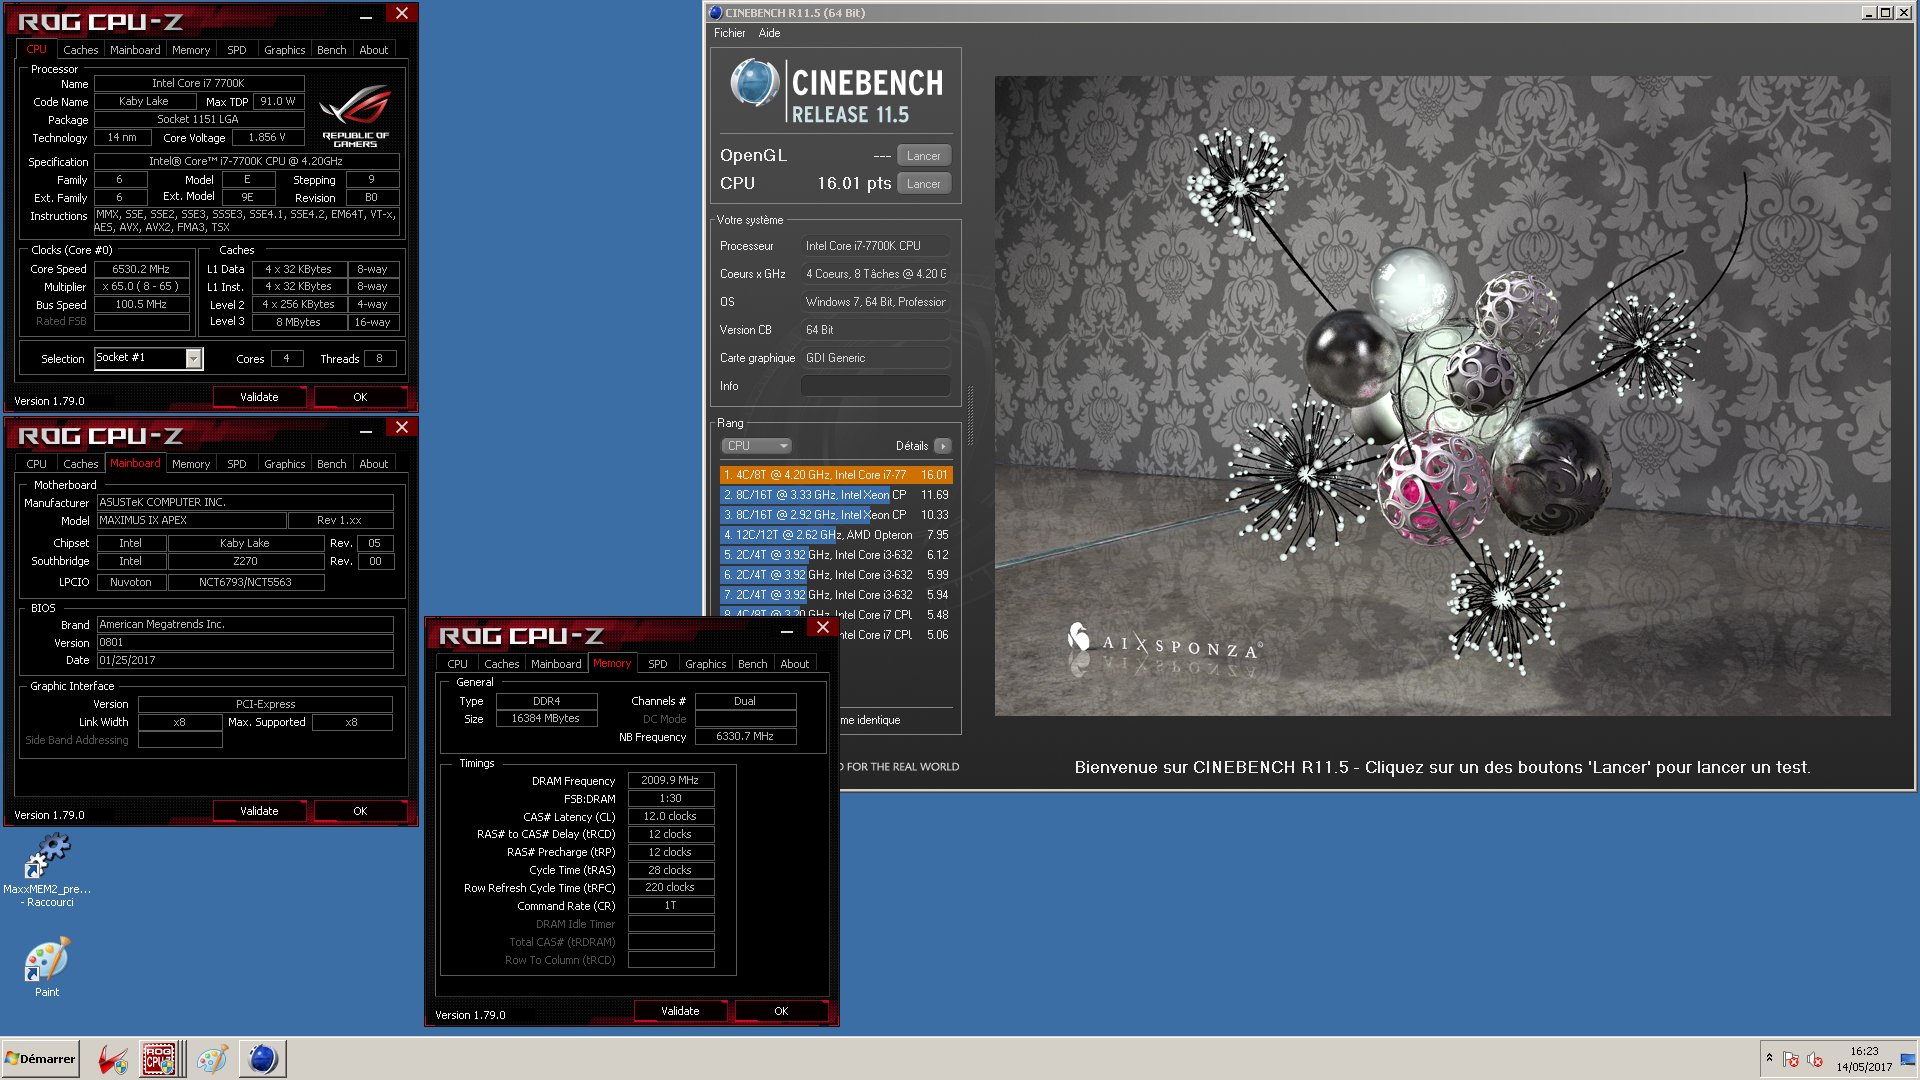This screenshot has width=1920, height=1080.
Task: Close the Memory CPU-Z window
Action: pos(823,627)
